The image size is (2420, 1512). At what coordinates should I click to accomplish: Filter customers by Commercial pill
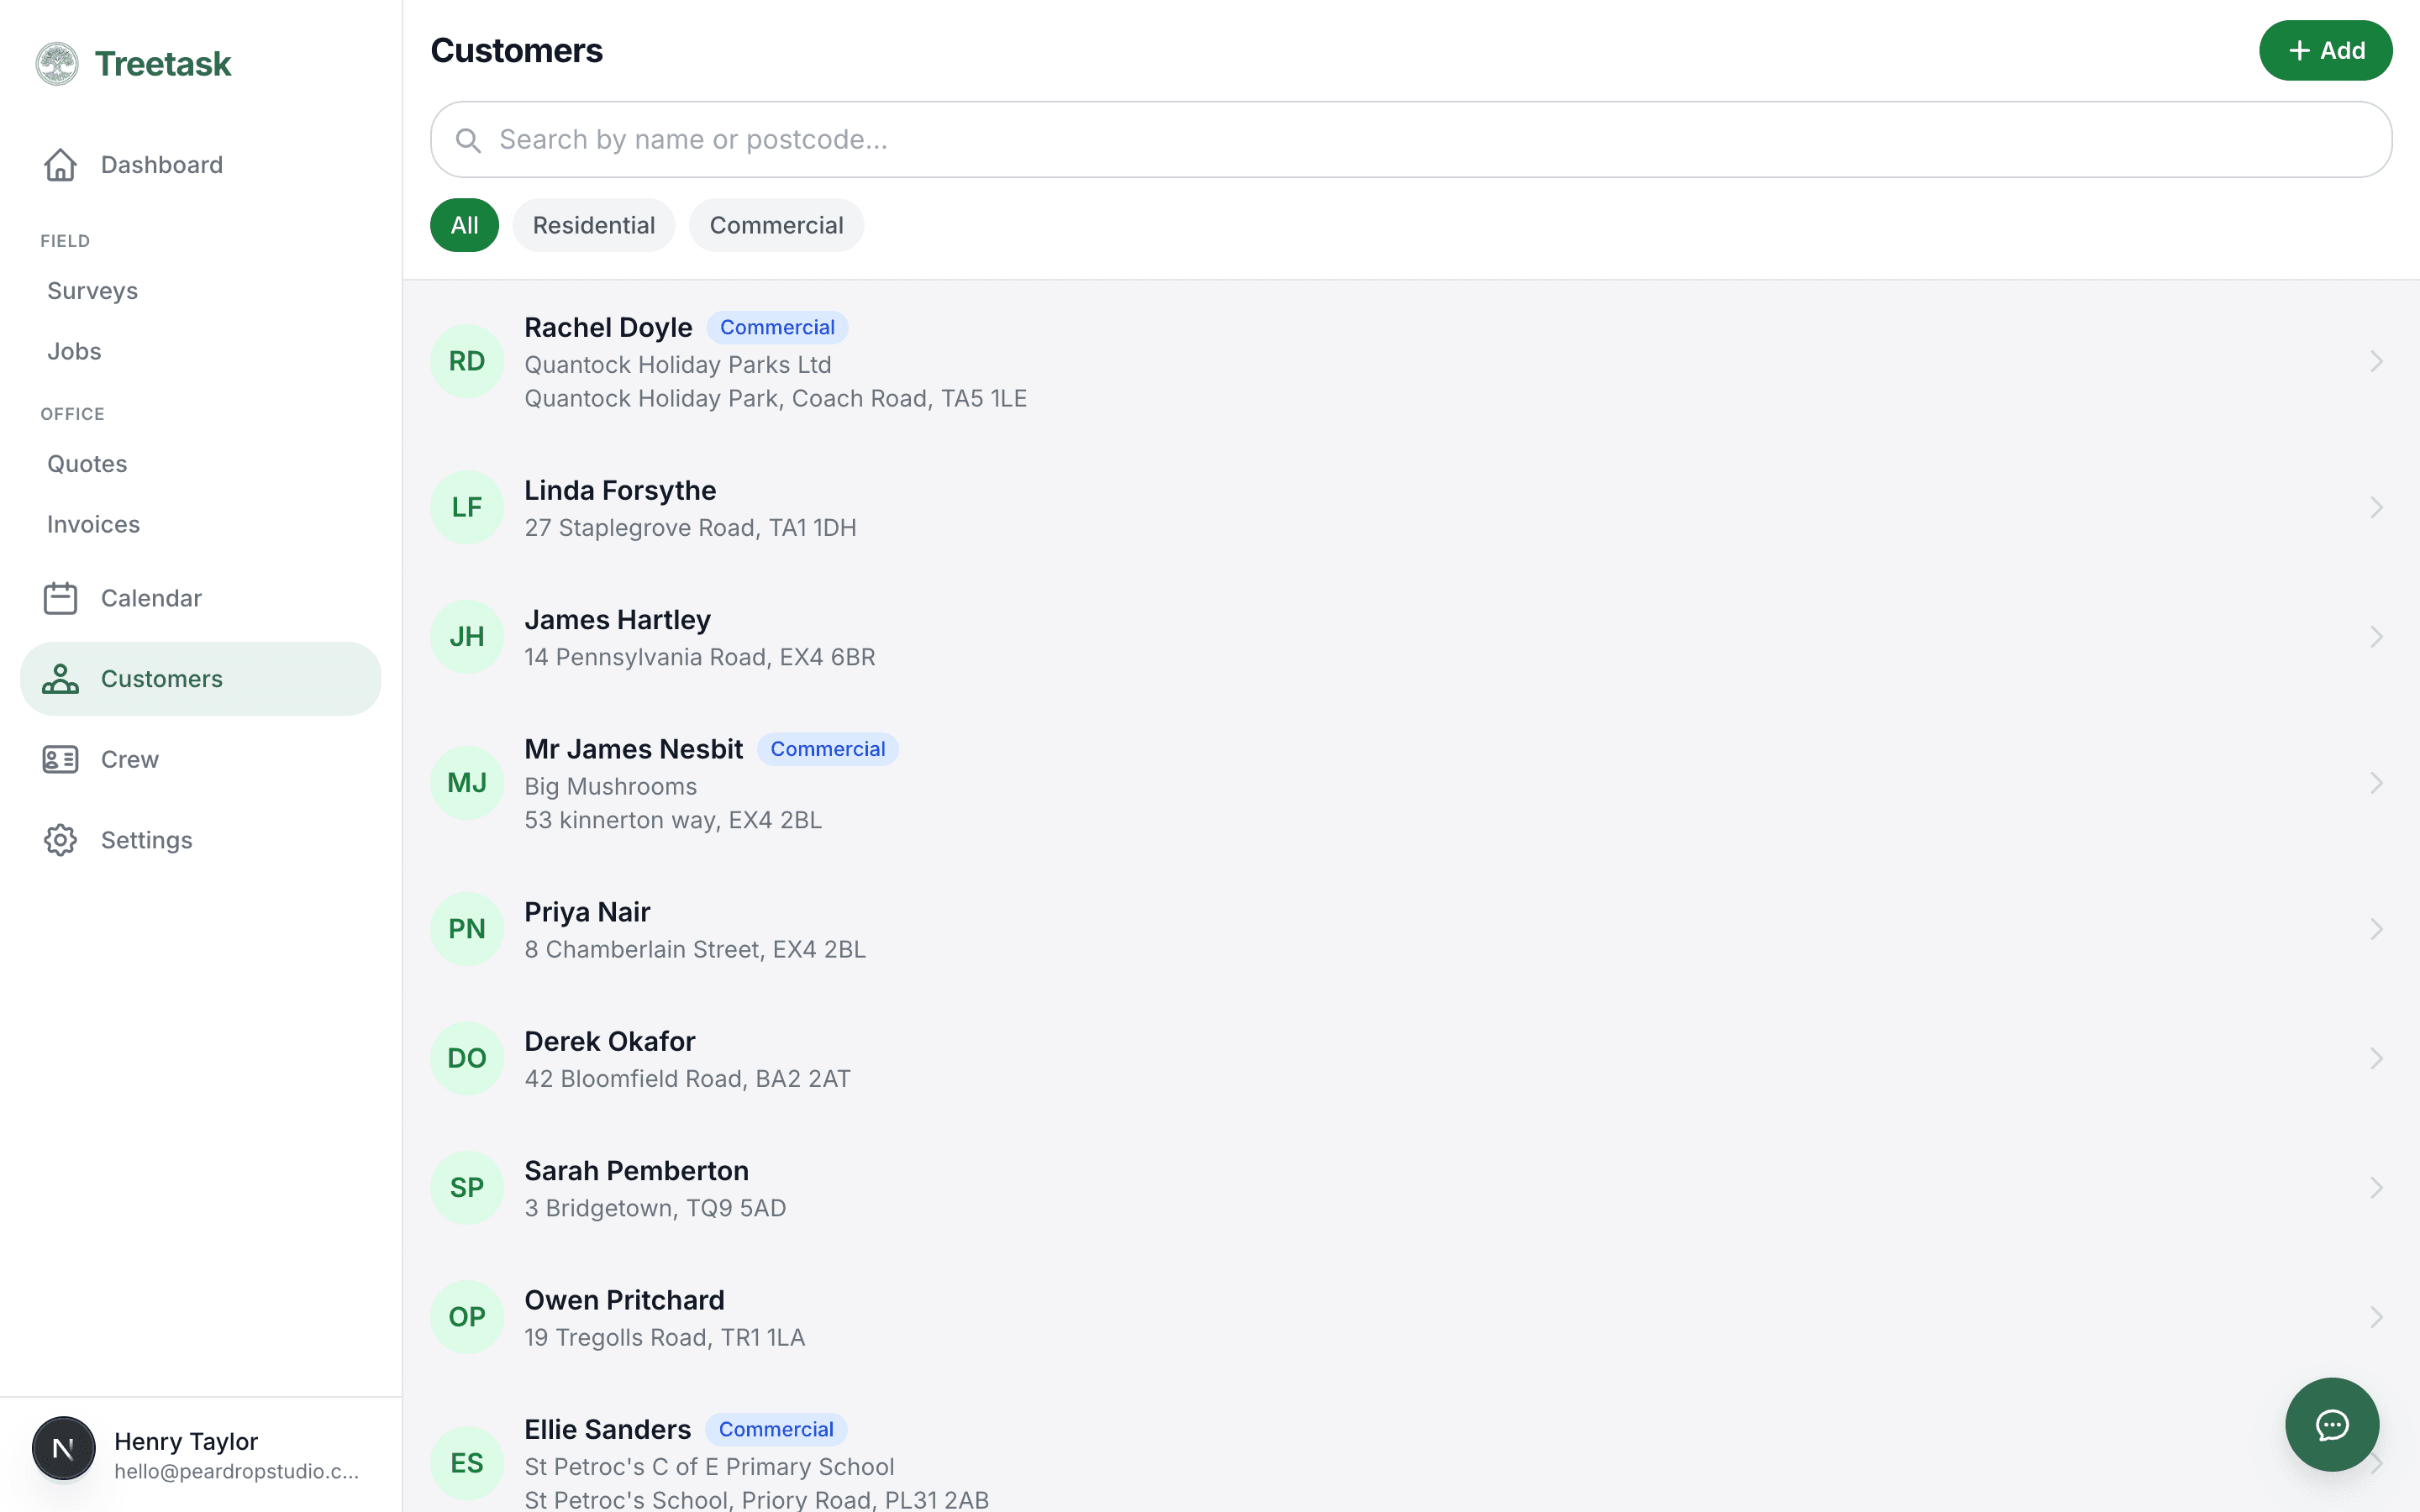pyautogui.click(x=776, y=225)
